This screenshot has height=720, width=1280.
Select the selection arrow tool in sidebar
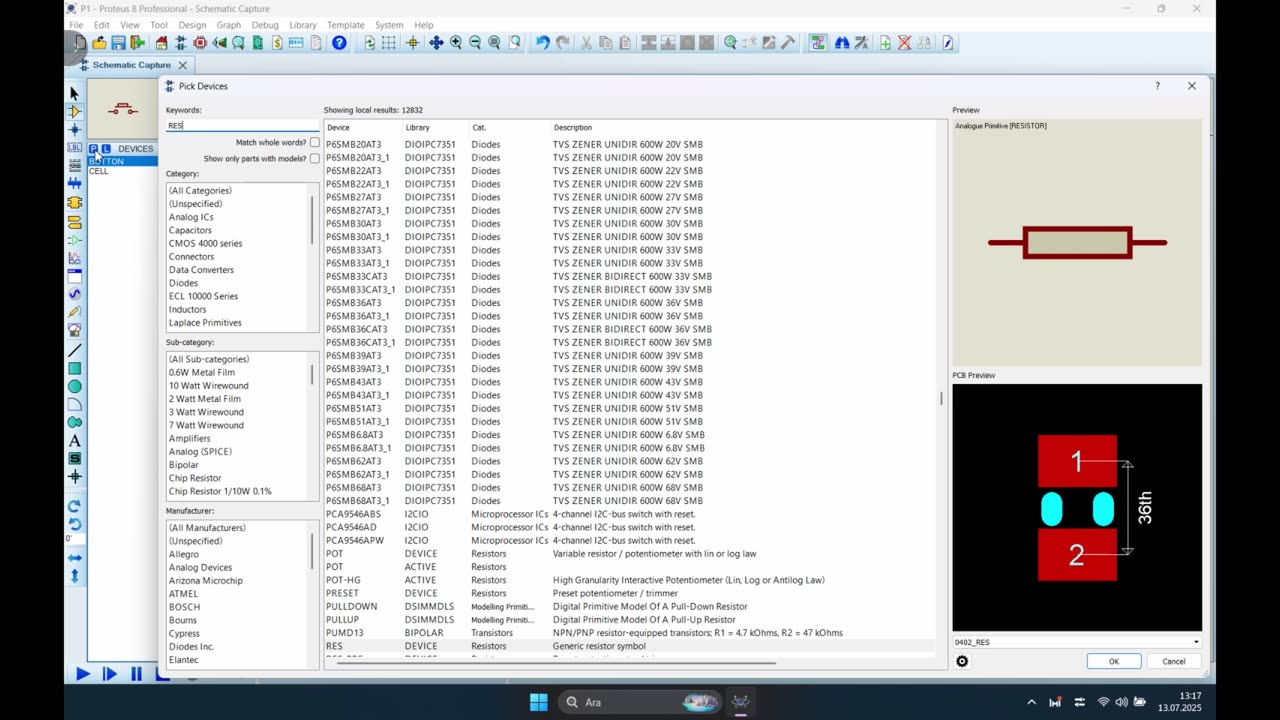74,93
